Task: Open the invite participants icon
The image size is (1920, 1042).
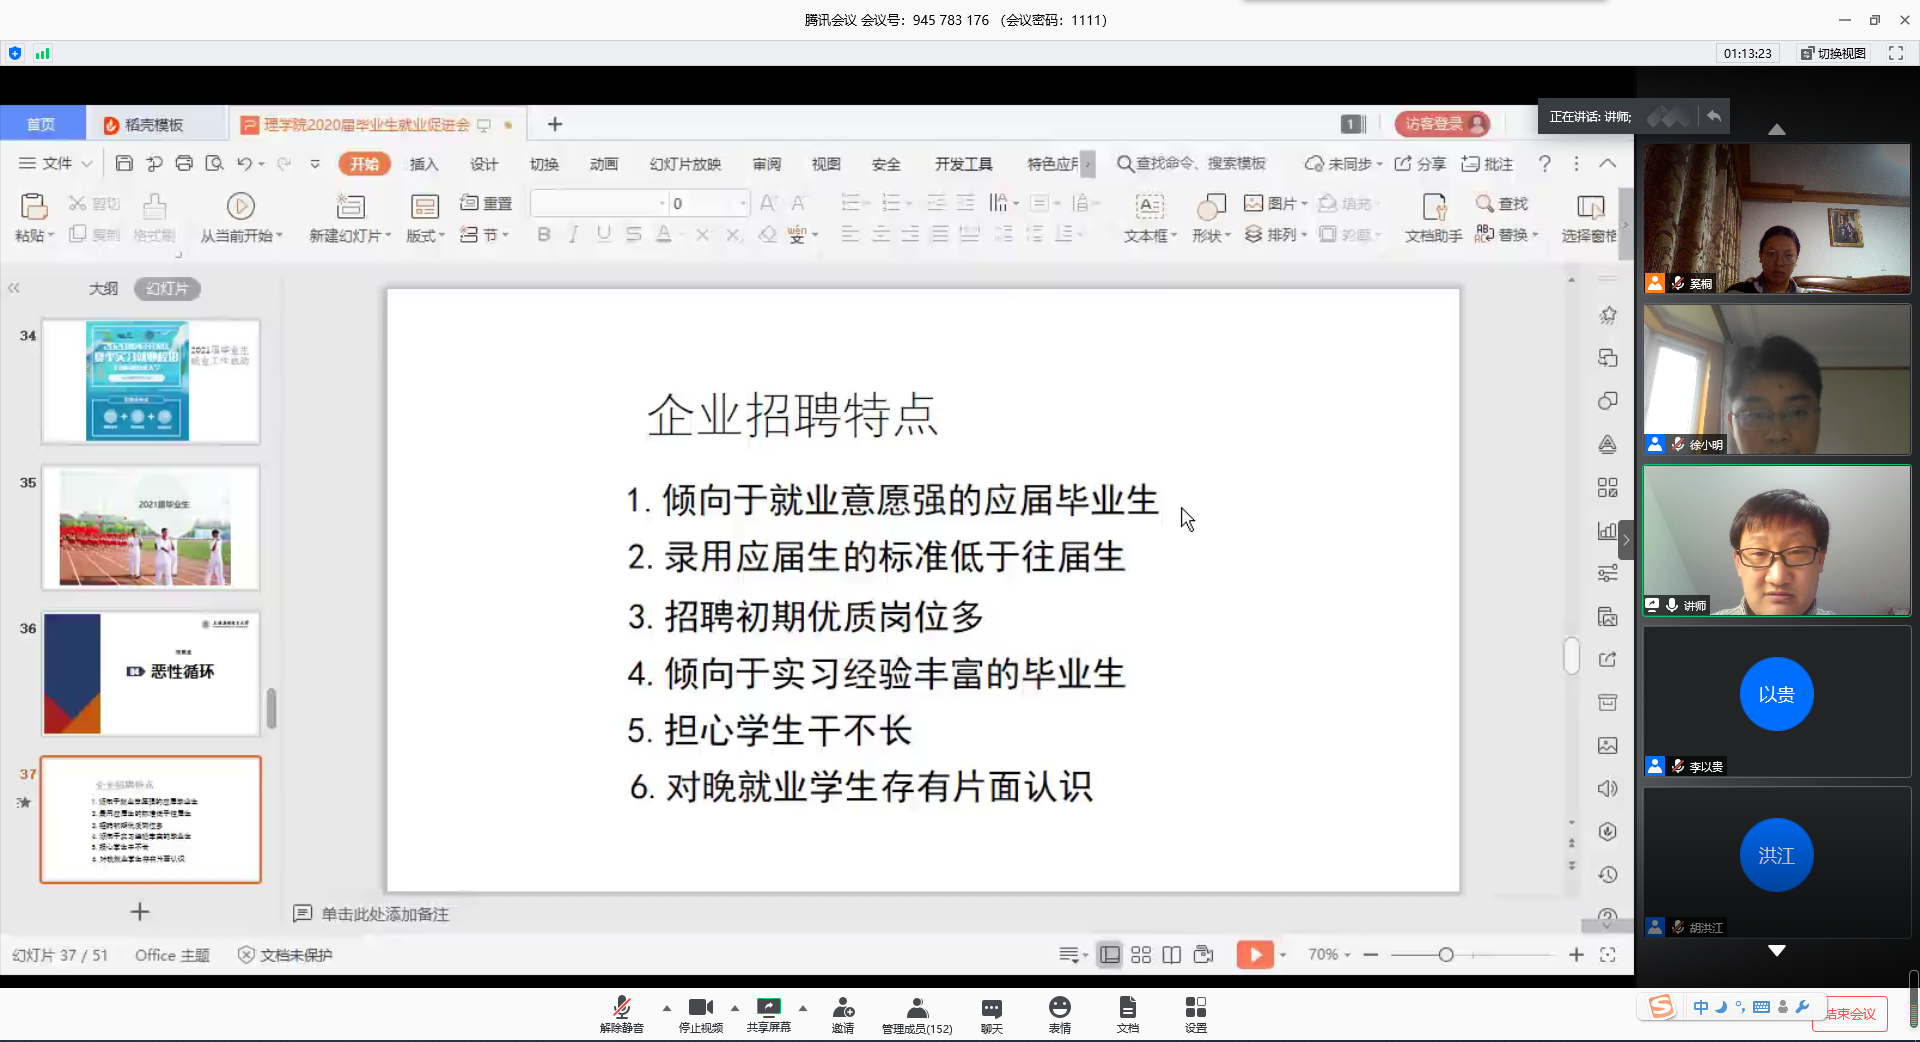Action: 843,1008
